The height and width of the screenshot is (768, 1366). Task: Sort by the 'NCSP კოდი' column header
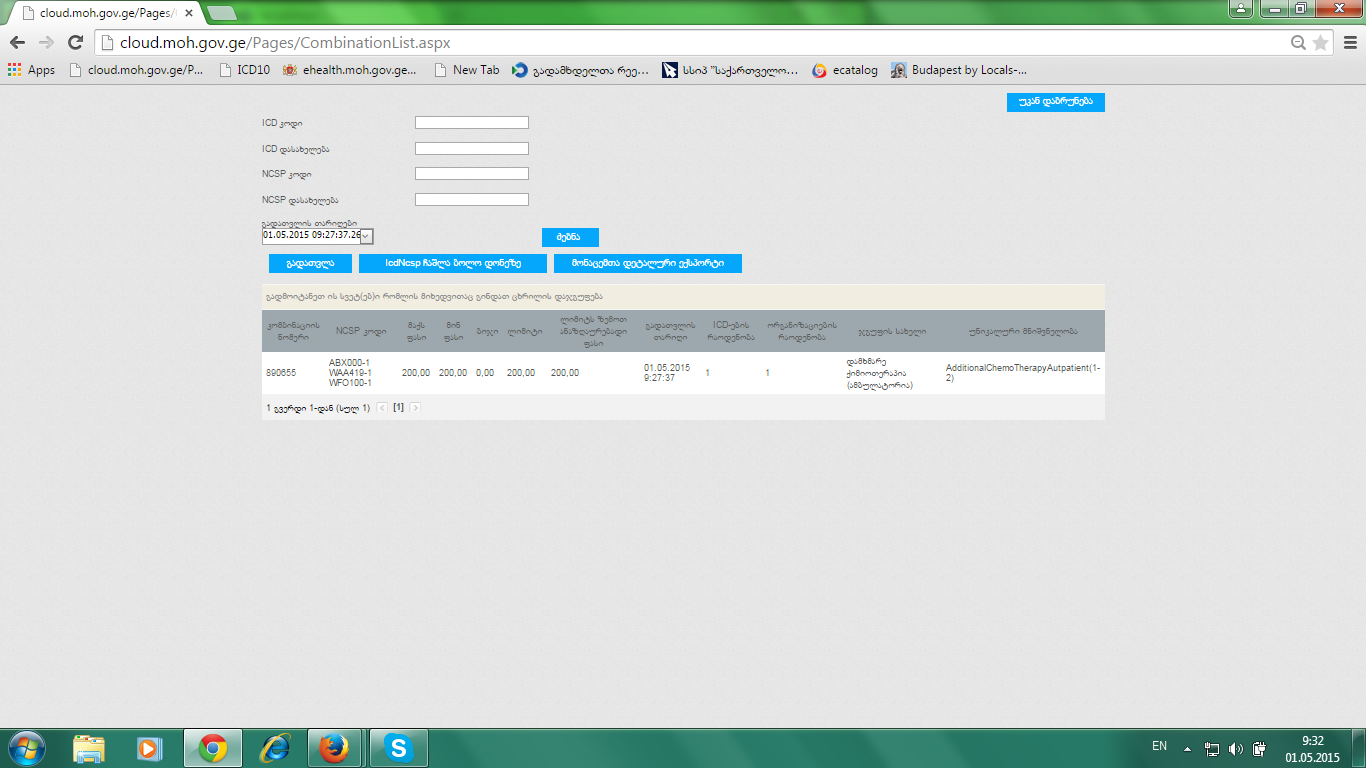tap(361, 331)
